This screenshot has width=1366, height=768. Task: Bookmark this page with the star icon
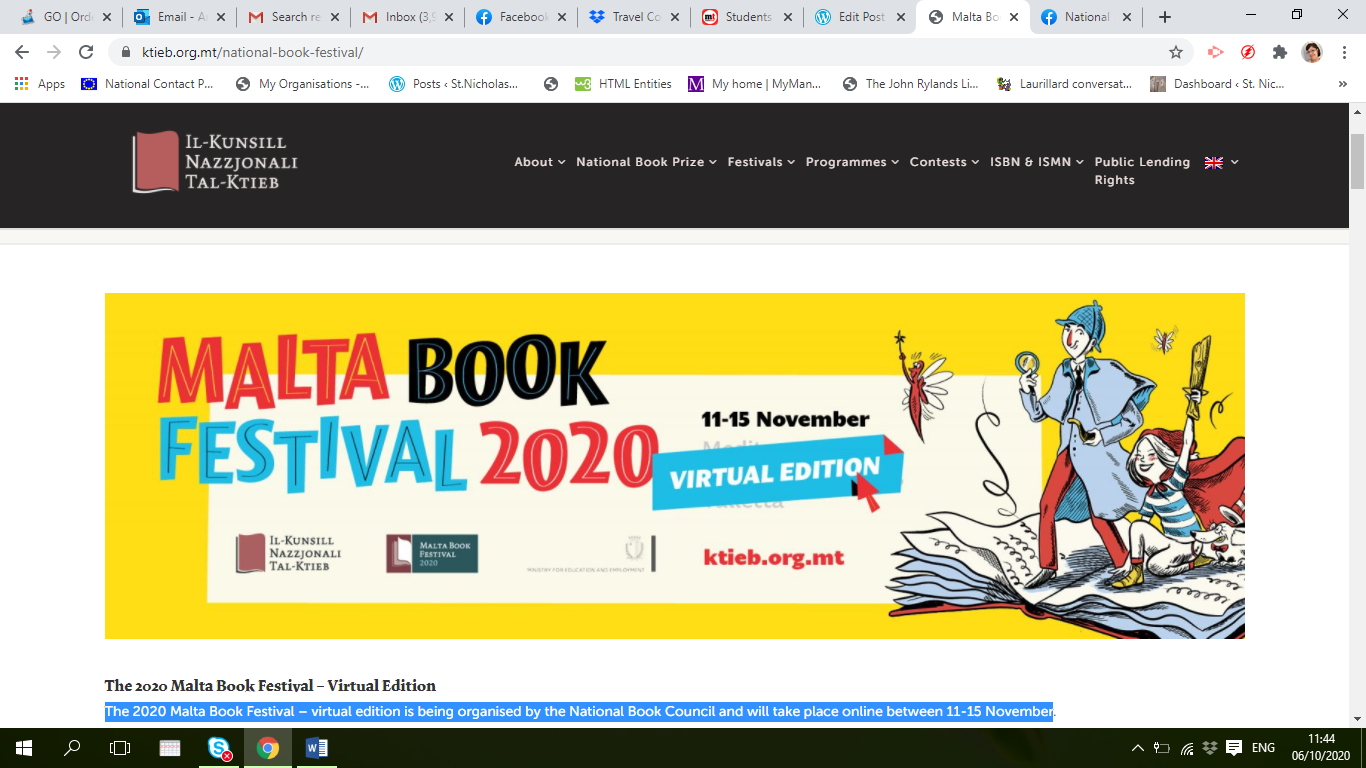(1176, 52)
